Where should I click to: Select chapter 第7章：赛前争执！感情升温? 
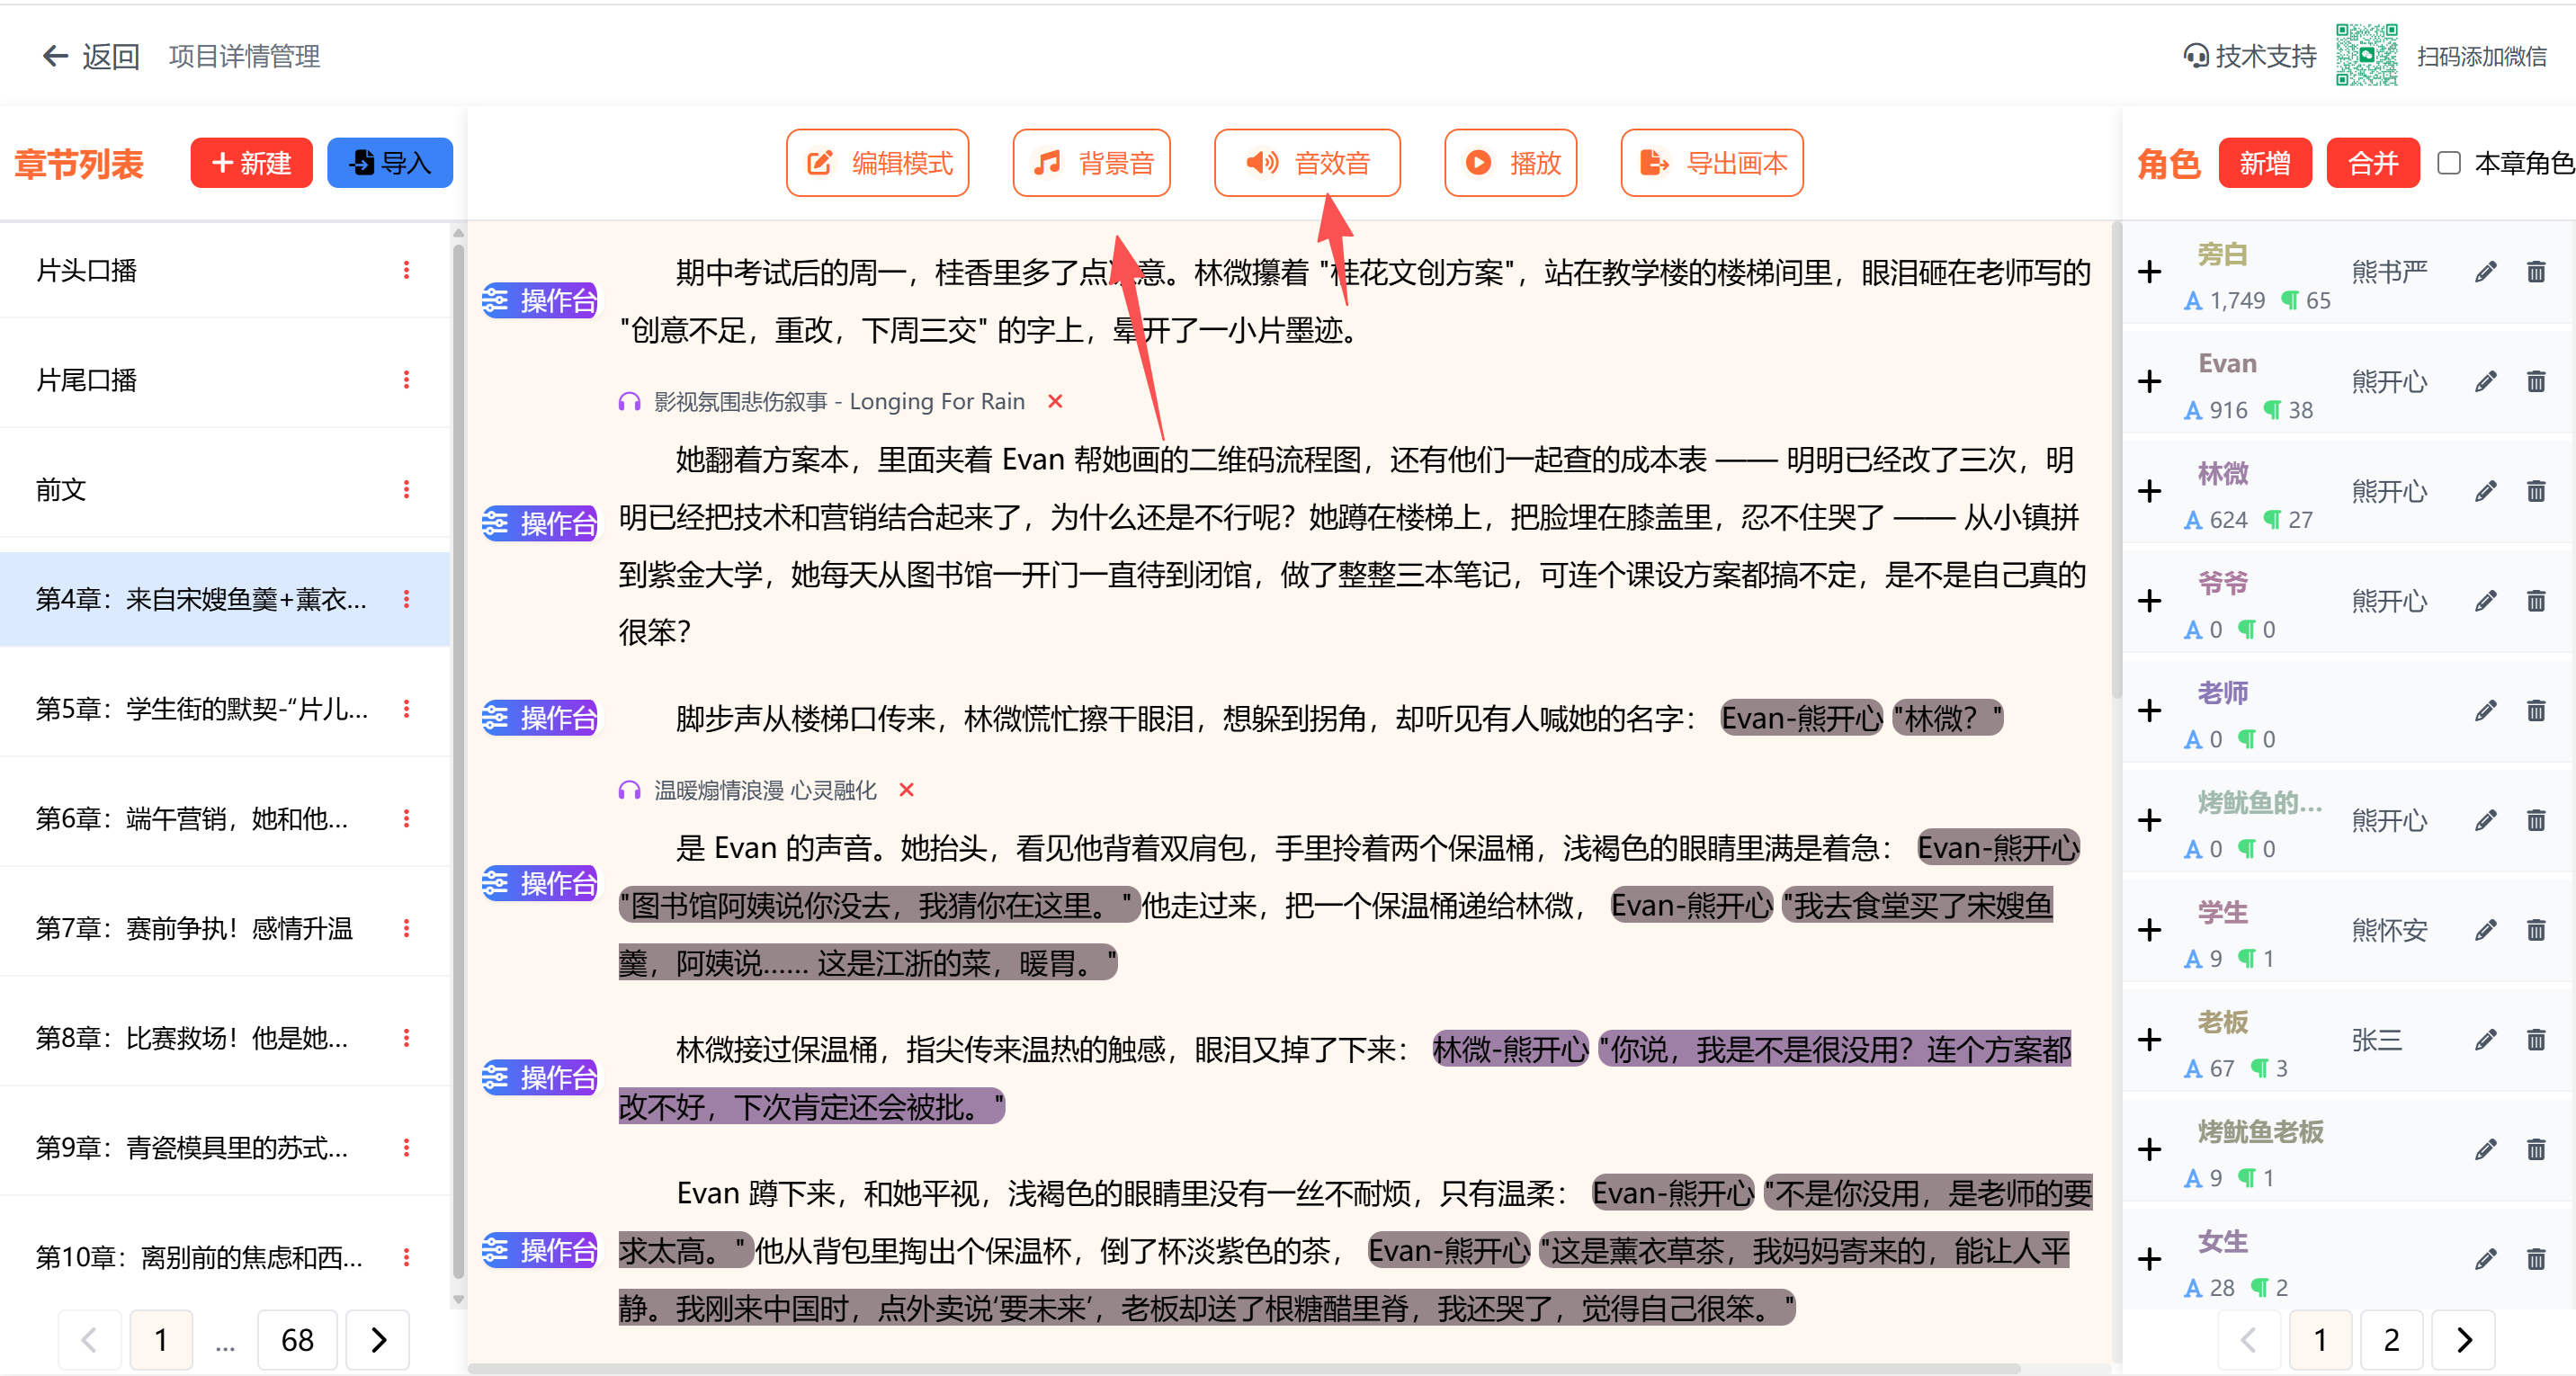[x=195, y=928]
